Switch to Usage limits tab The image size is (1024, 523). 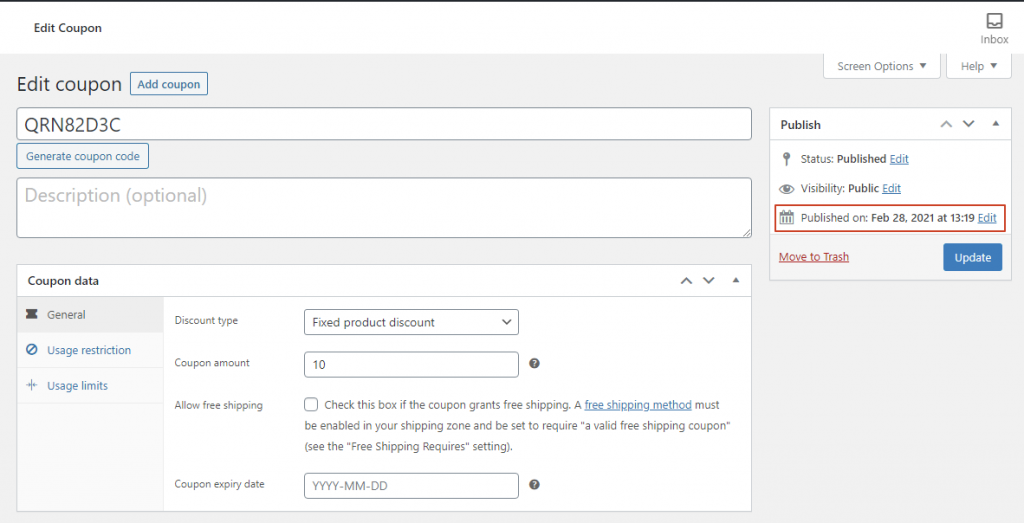tap(77, 386)
